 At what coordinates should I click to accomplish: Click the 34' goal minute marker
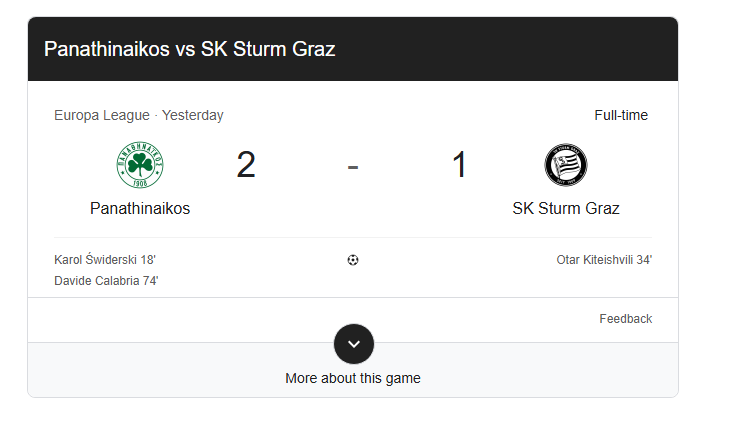(644, 260)
